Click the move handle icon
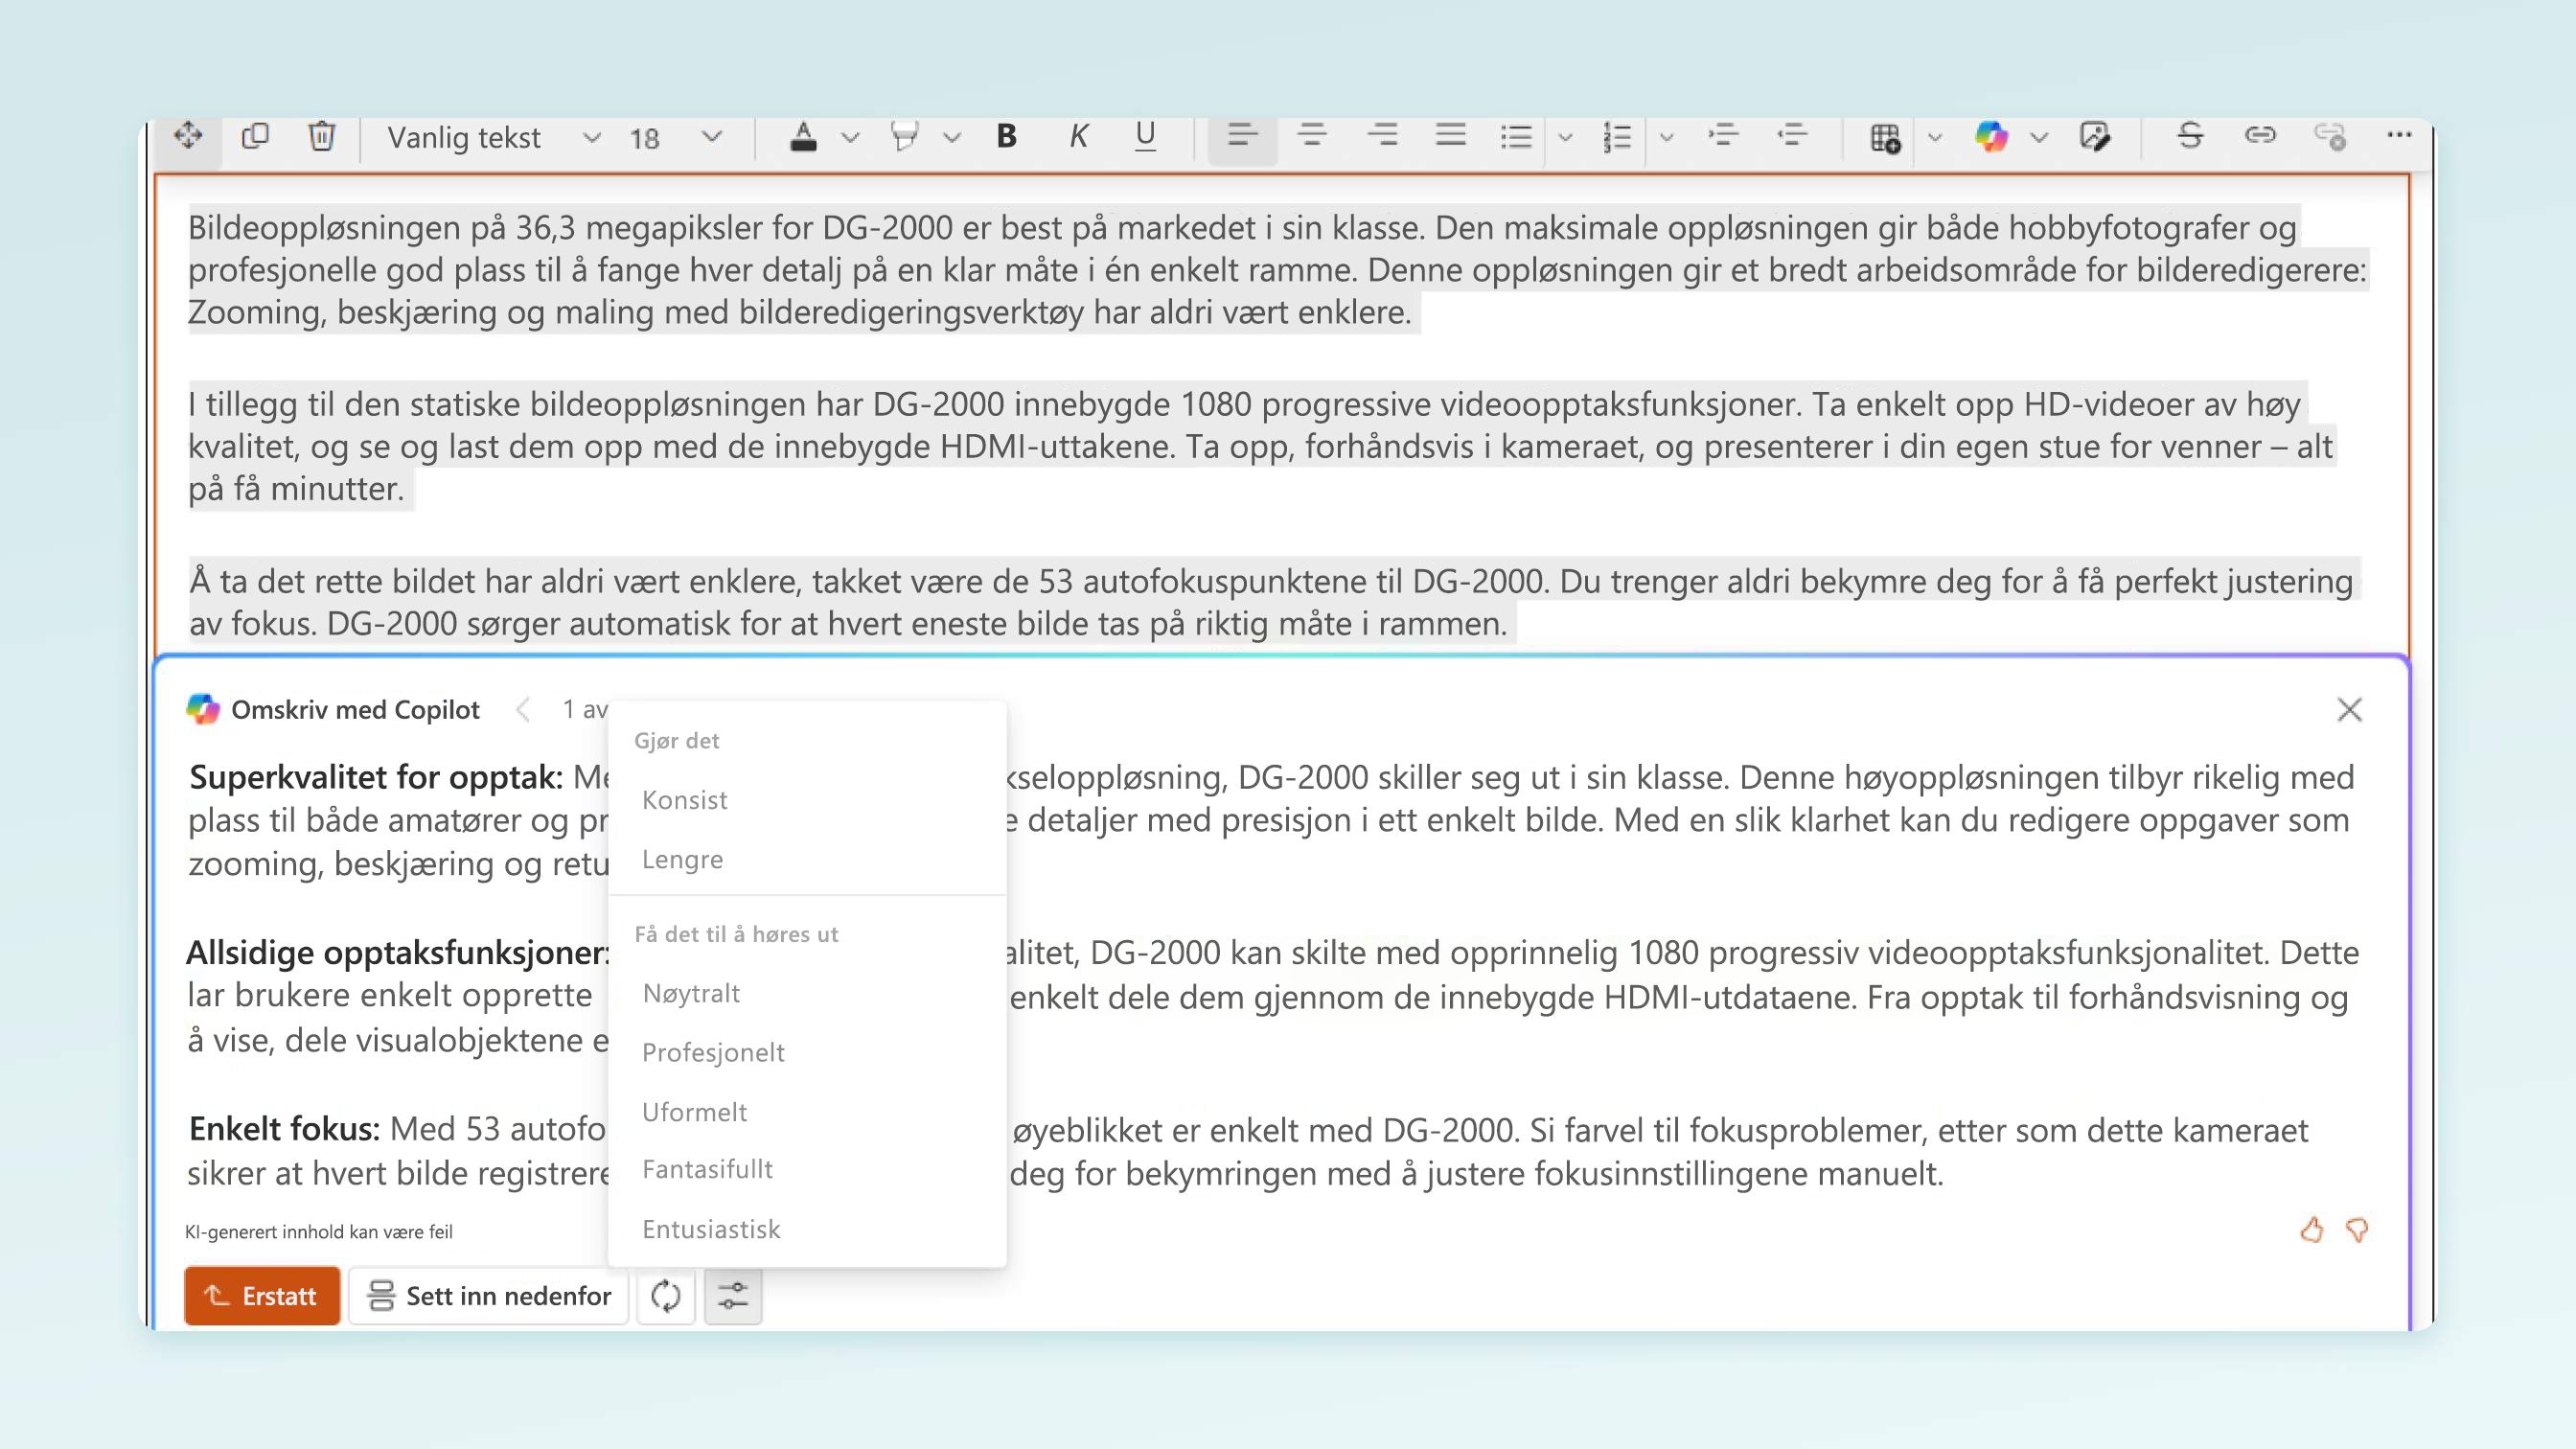This screenshot has width=2576, height=1449. (x=188, y=135)
